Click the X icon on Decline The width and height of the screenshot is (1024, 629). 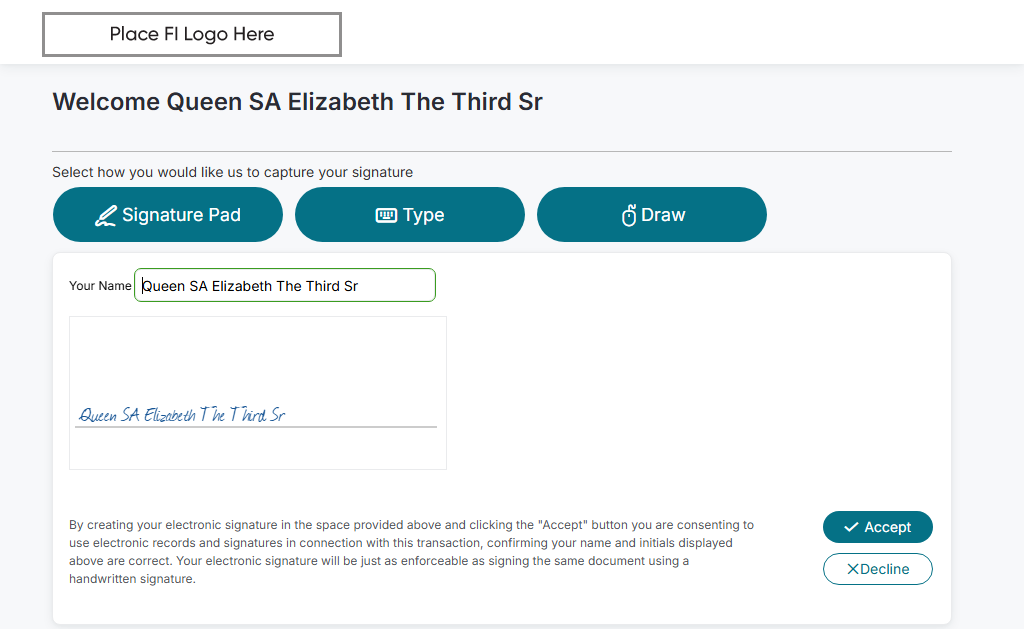click(853, 569)
